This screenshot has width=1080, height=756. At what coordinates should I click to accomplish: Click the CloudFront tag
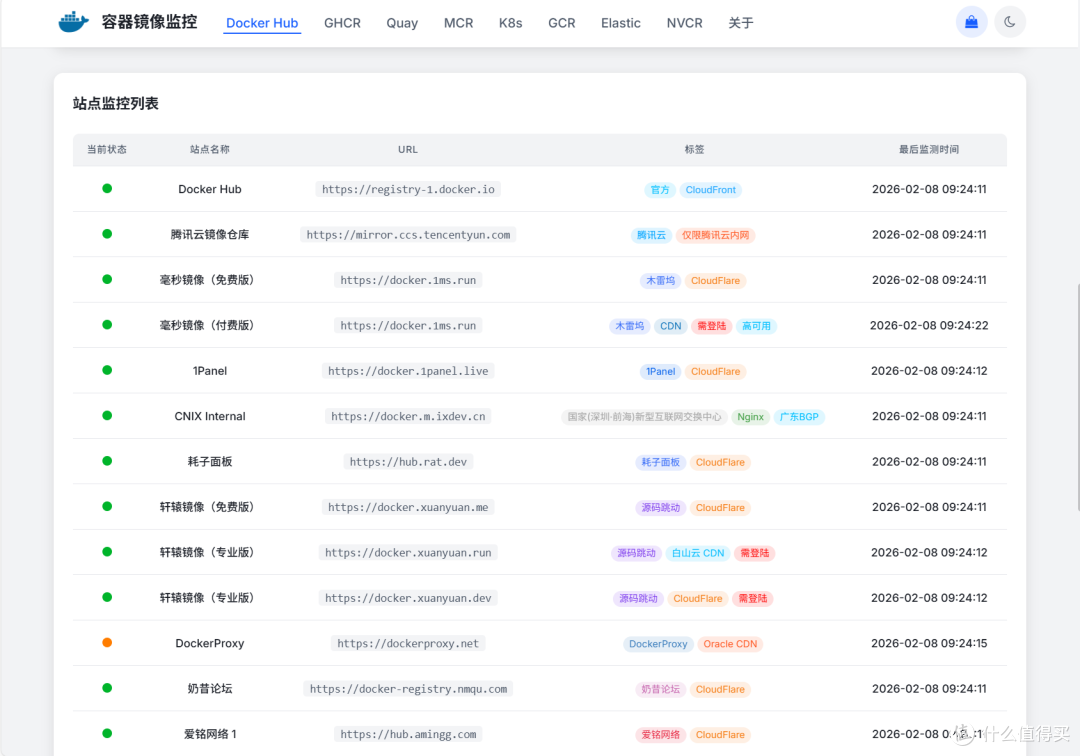click(x=710, y=190)
